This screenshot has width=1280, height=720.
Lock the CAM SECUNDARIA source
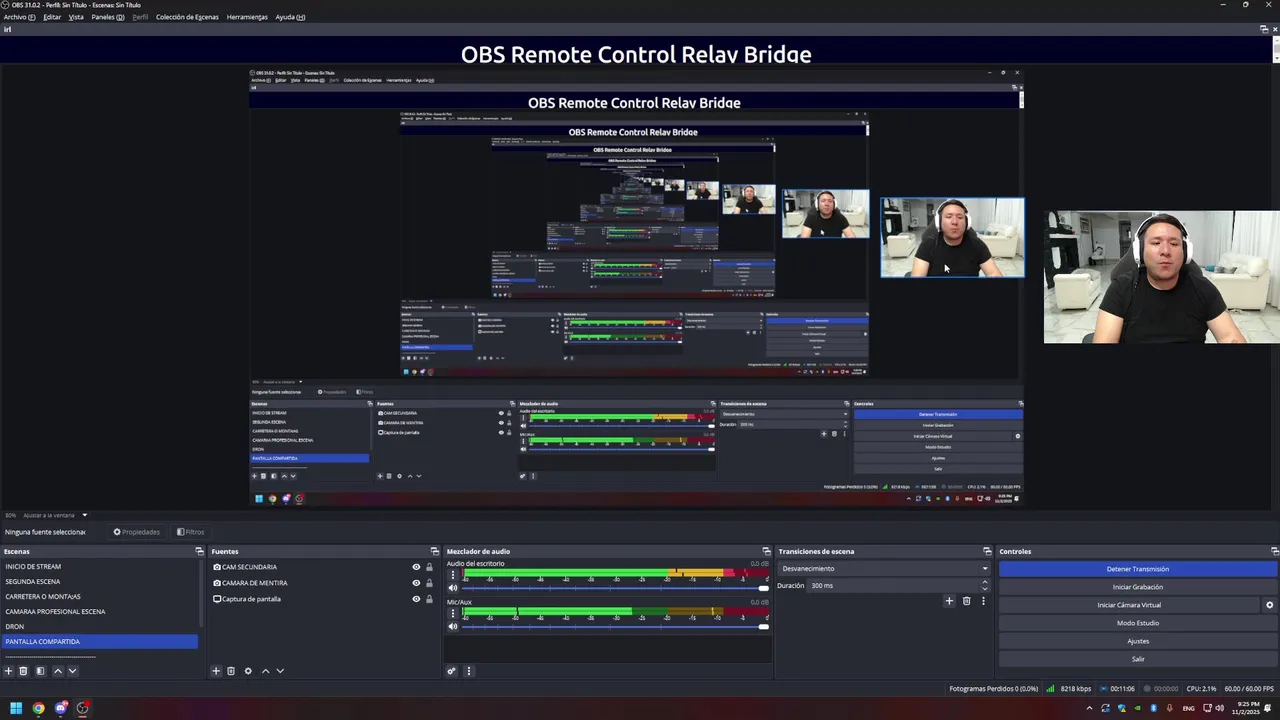coord(429,567)
